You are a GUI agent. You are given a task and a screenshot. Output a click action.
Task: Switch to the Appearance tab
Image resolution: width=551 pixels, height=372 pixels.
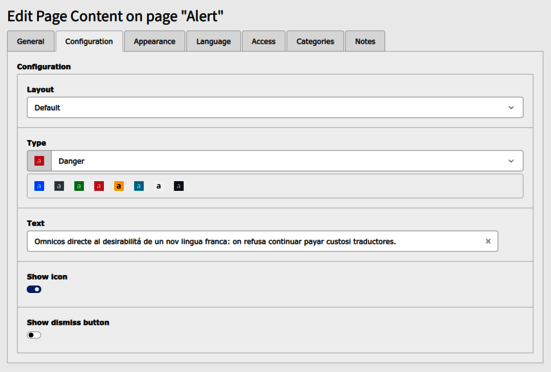(x=154, y=41)
